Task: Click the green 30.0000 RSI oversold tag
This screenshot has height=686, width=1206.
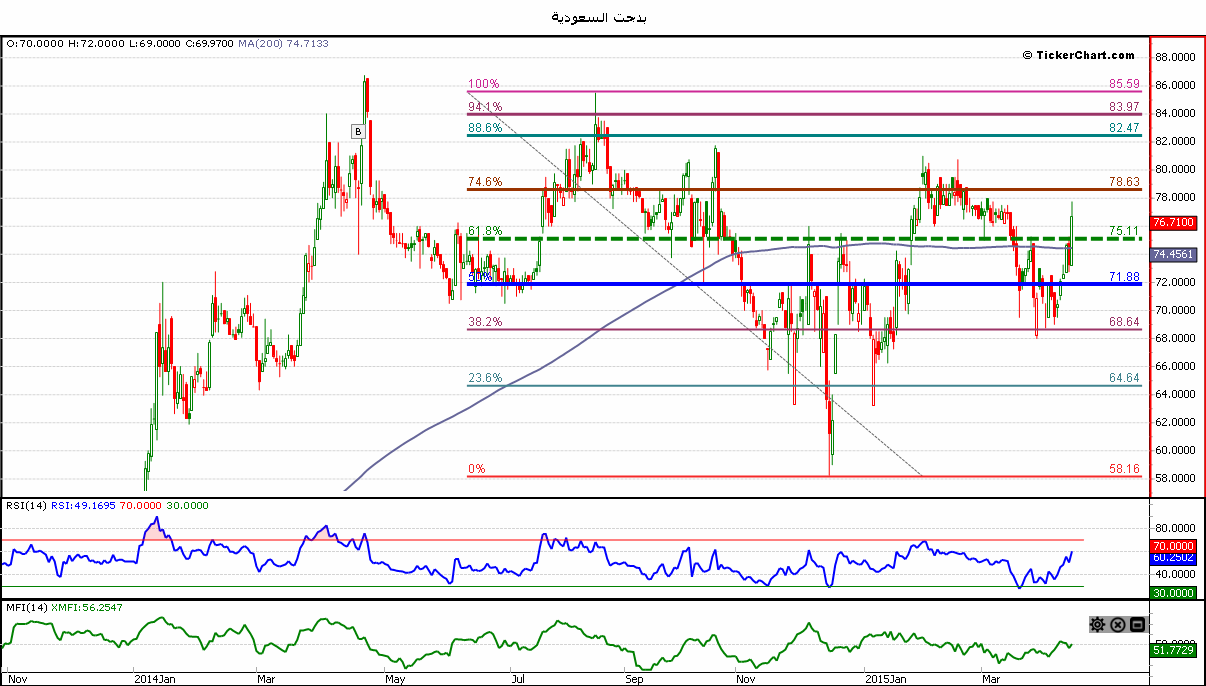Action: (x=1173, y=593)
